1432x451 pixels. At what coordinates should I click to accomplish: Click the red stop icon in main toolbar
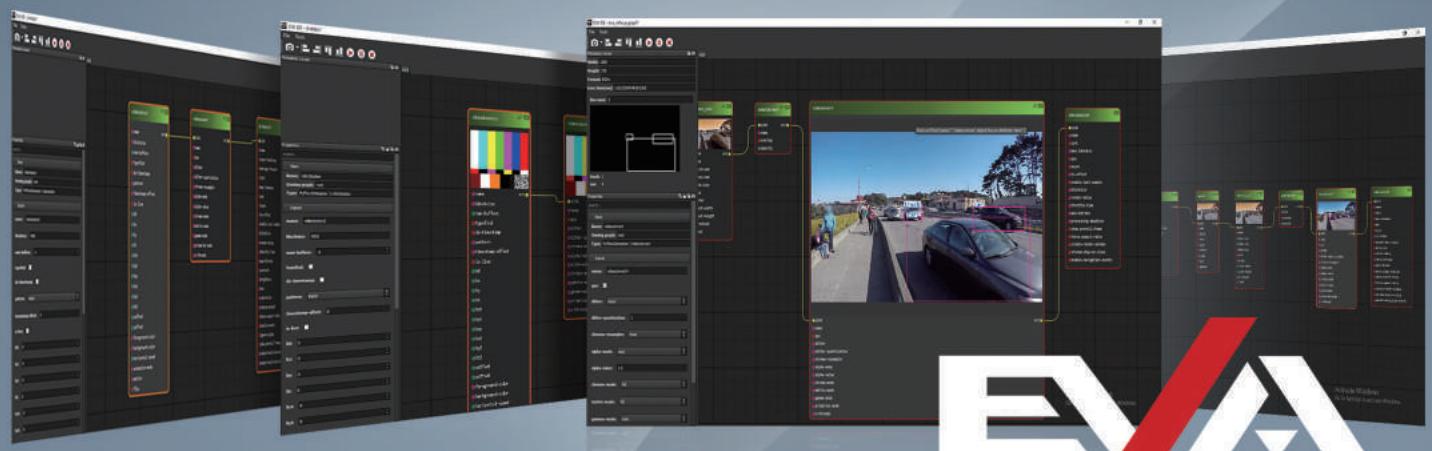click(659, 43)
